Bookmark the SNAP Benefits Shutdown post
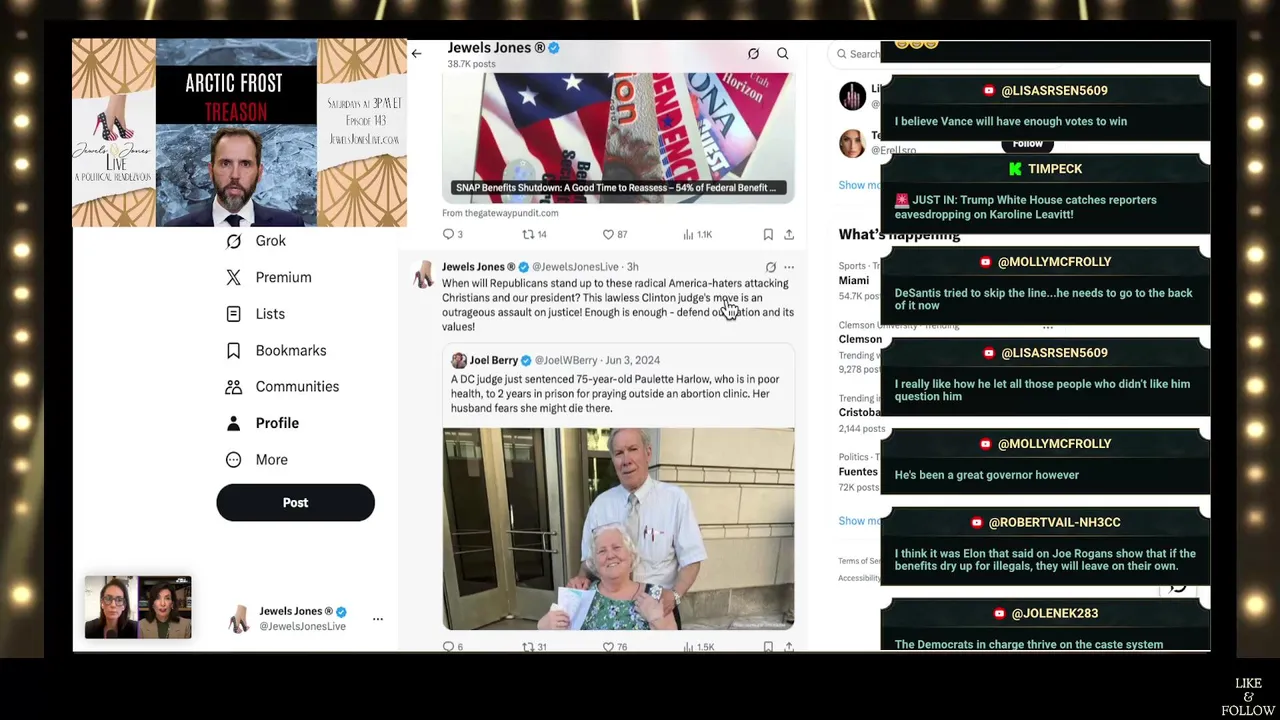 point(768,234)
